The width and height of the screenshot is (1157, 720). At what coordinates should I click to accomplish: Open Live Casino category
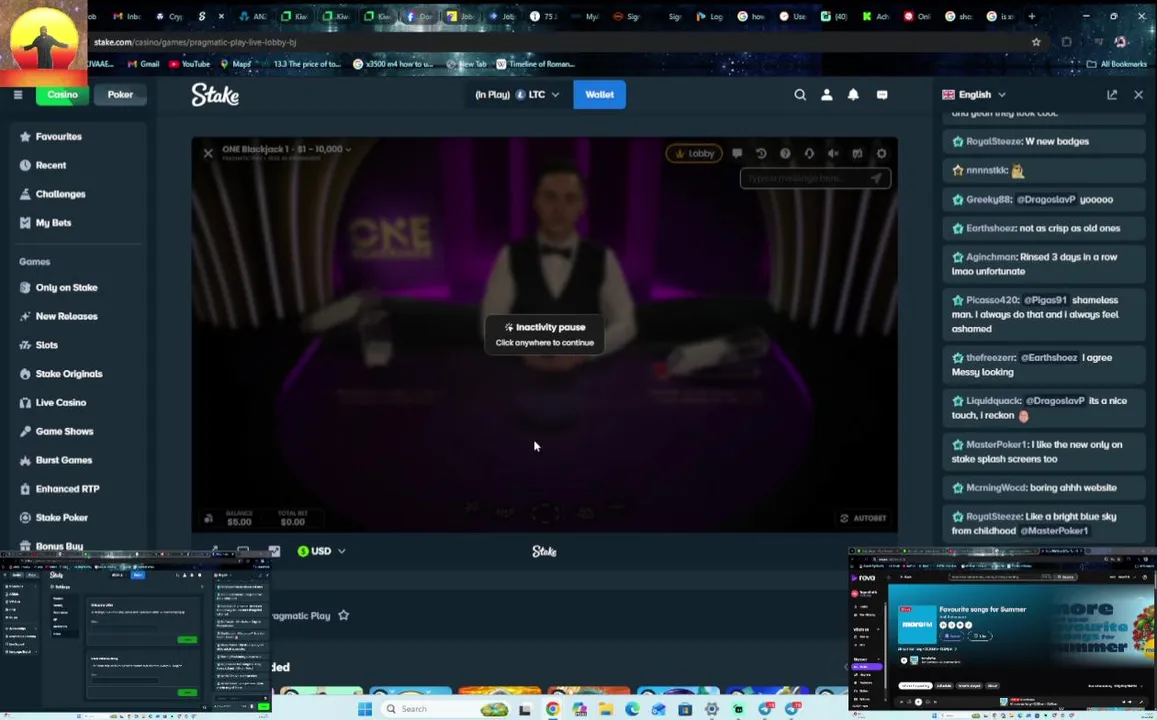[61, 403]
